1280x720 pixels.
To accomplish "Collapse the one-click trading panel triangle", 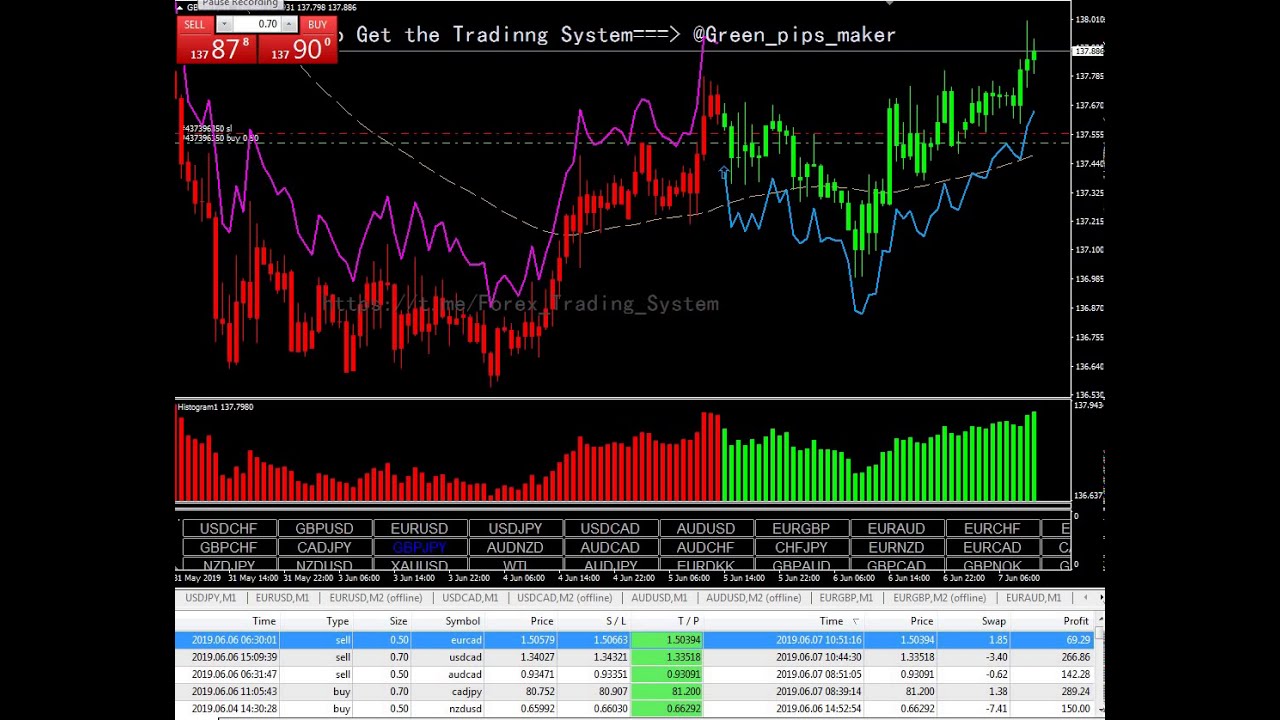I will click(180, 8).
